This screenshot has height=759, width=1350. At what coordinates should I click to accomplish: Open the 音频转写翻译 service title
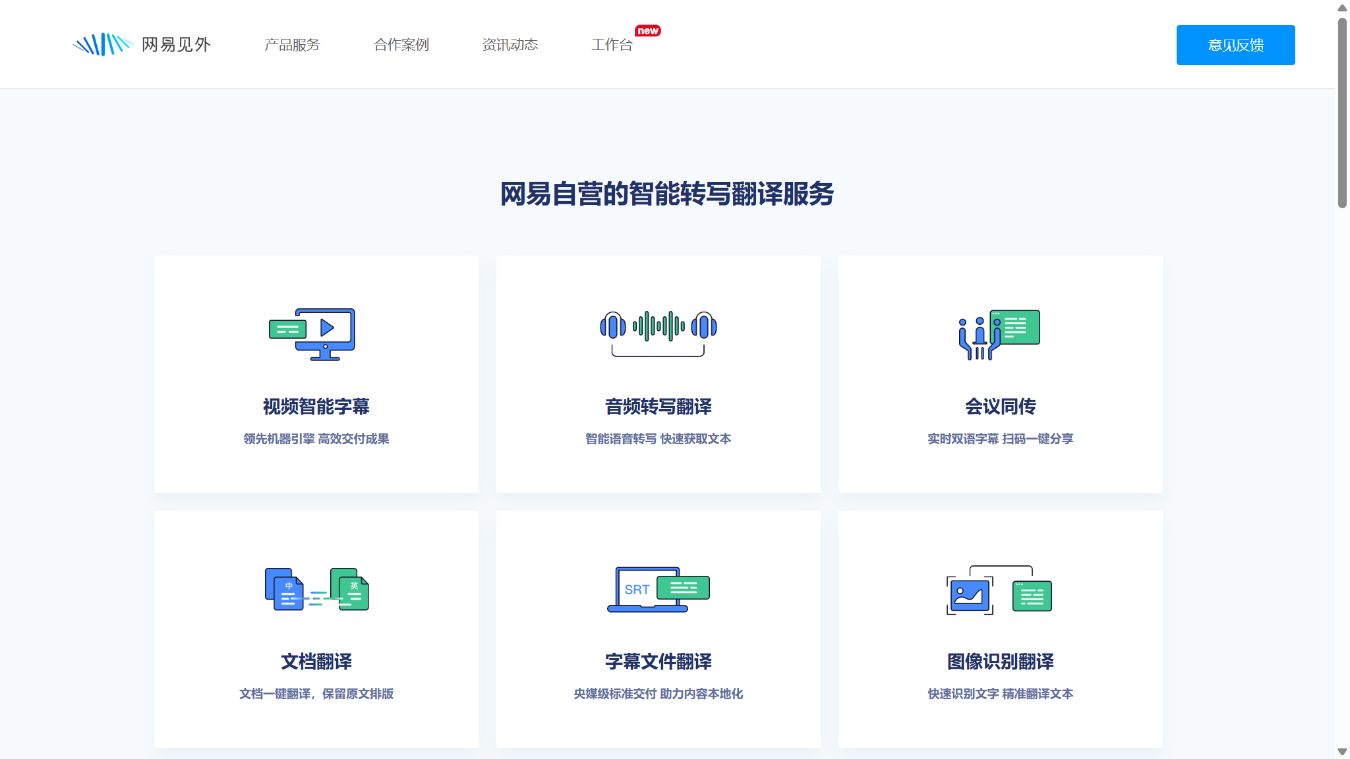pyautogui.click(x=658, y=407)
